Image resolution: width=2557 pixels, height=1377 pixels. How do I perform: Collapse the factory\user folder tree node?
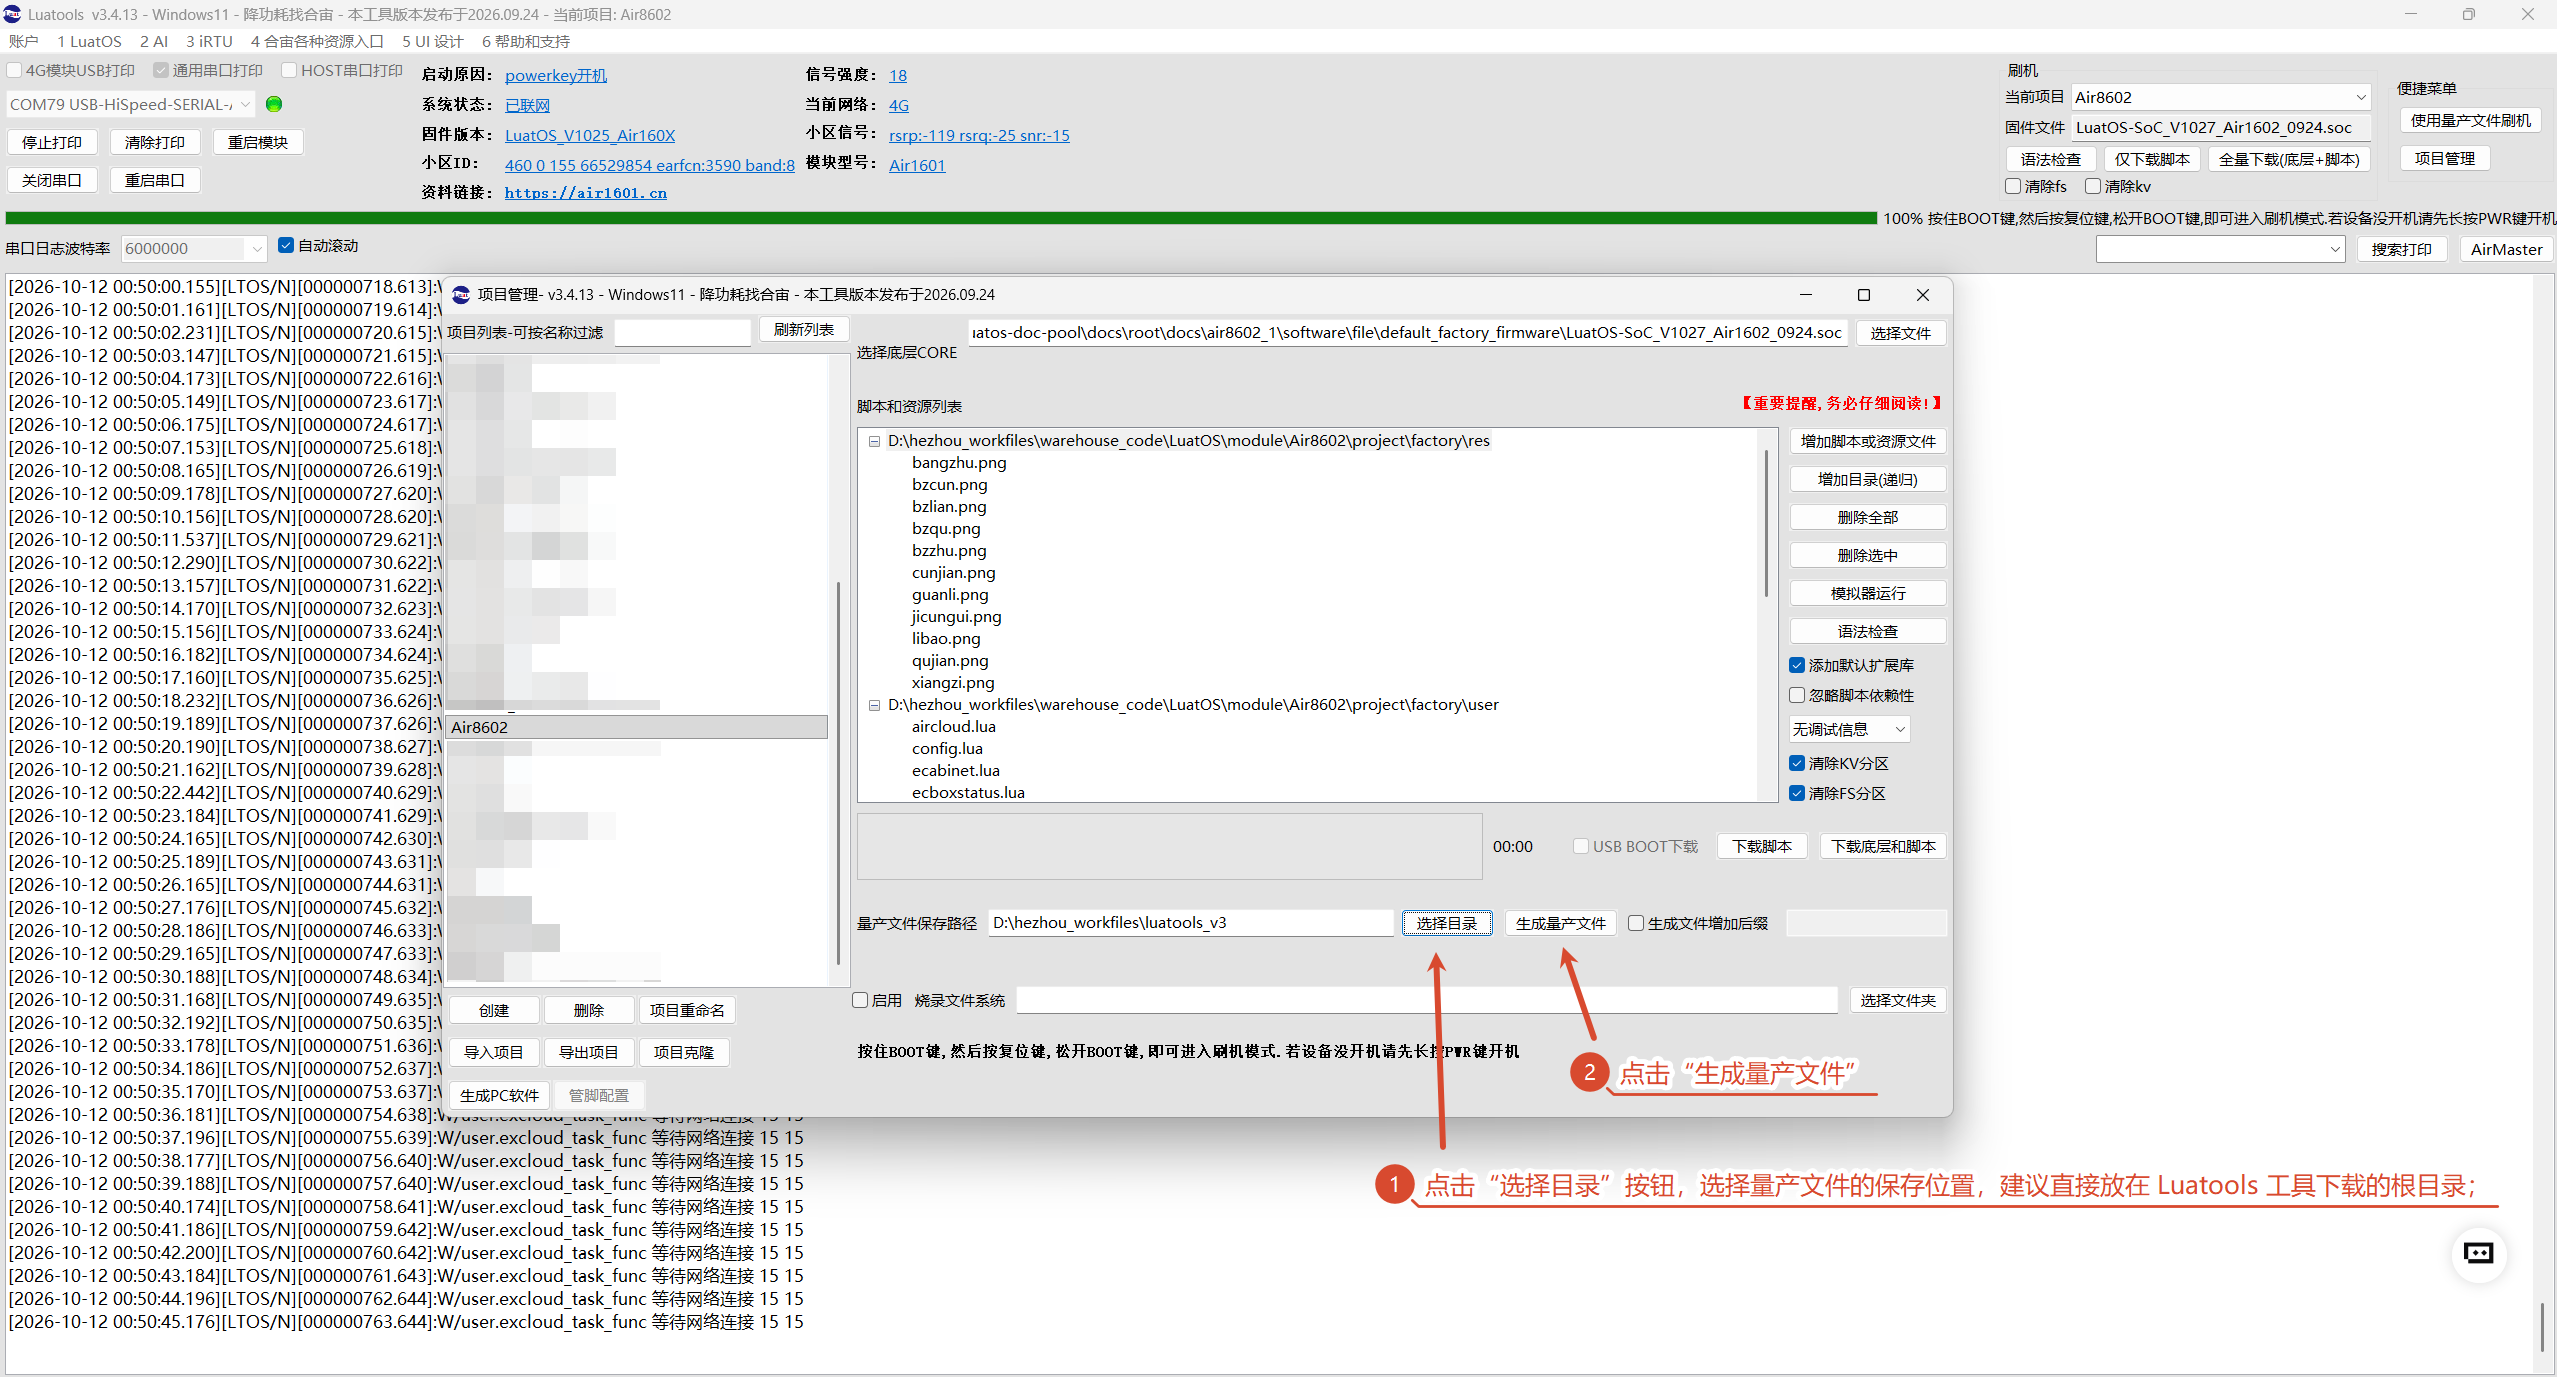pyautogui.click(x=874, y=705)
